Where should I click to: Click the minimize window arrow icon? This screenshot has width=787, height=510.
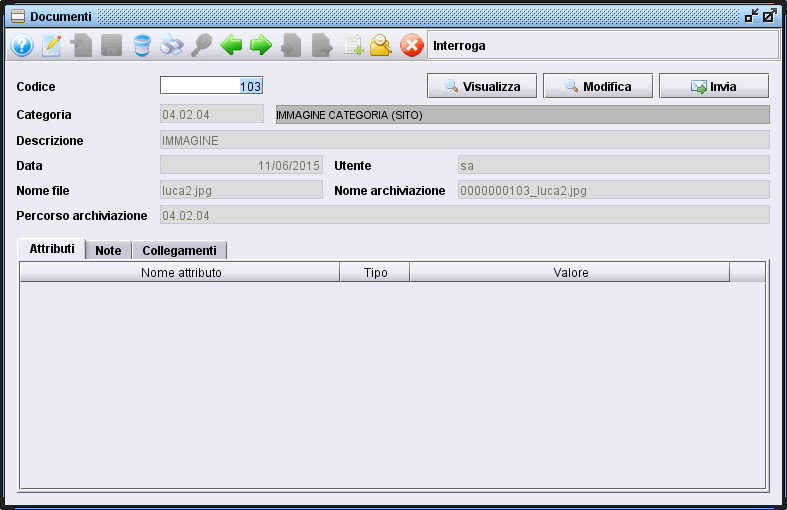point(751,16)
